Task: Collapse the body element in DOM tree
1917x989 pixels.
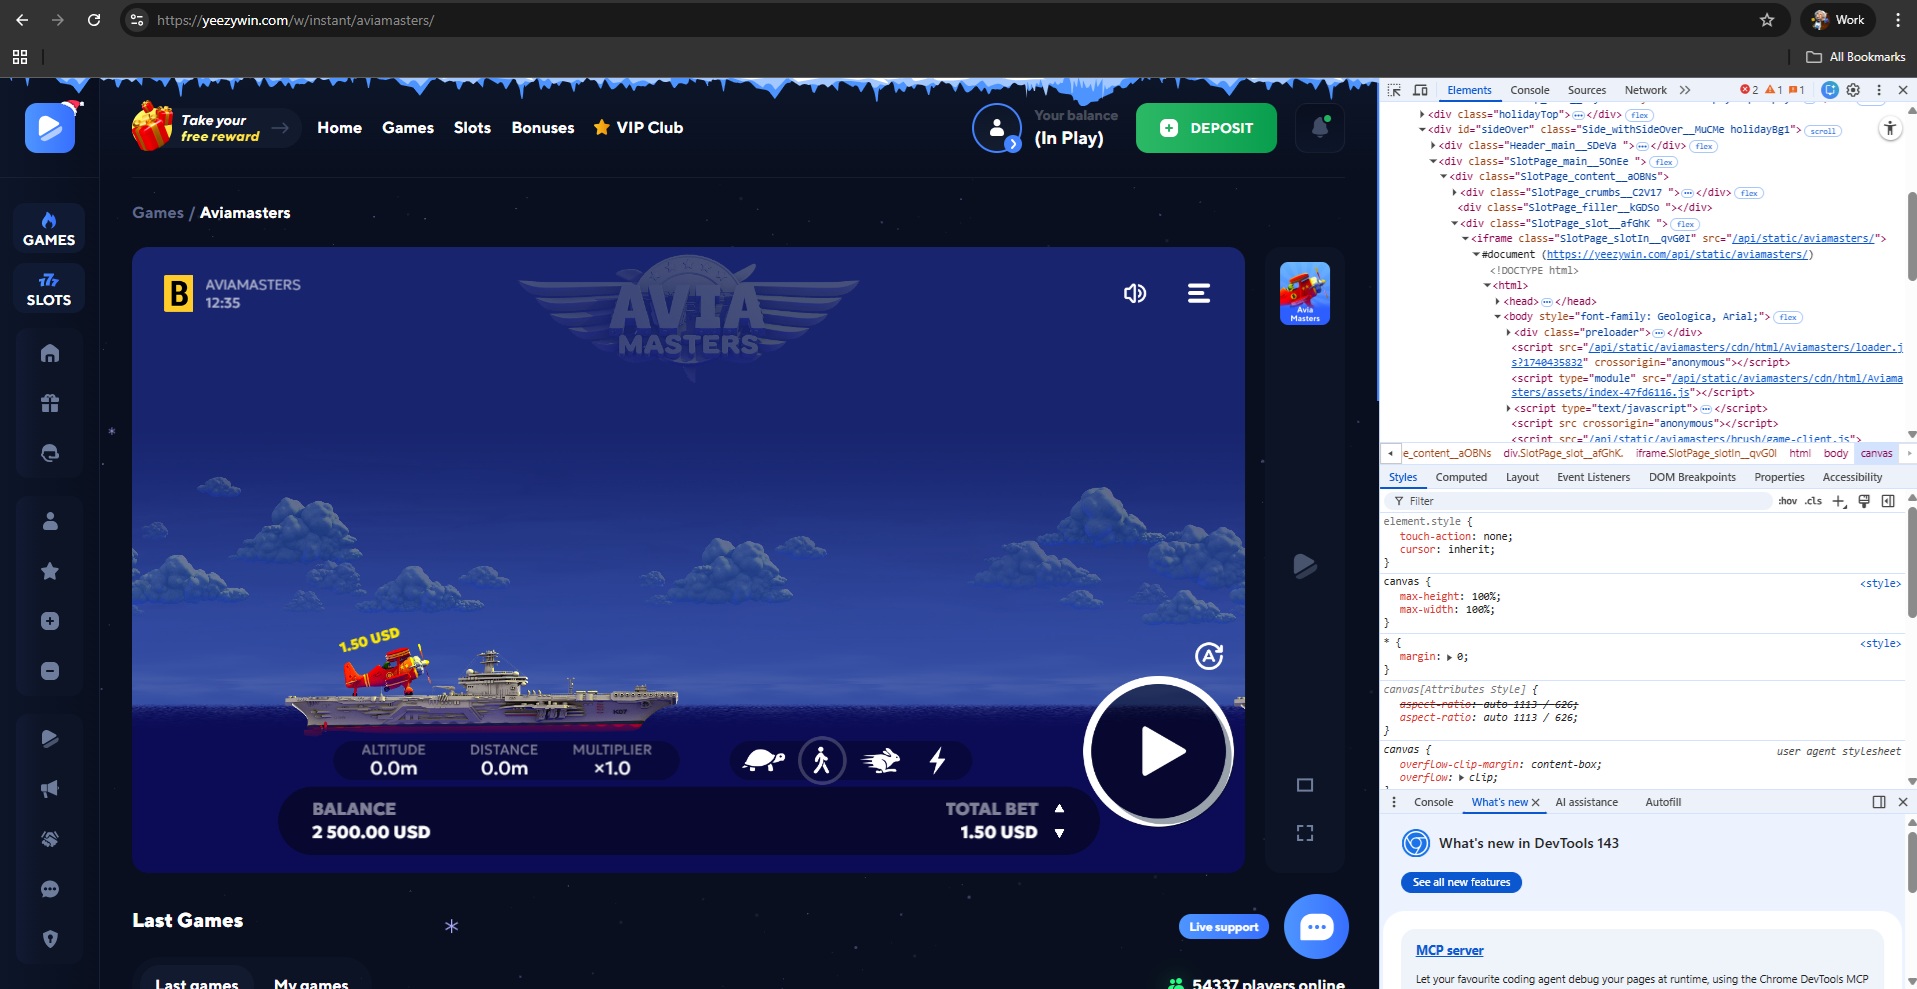Action: tap(1498, 317)
